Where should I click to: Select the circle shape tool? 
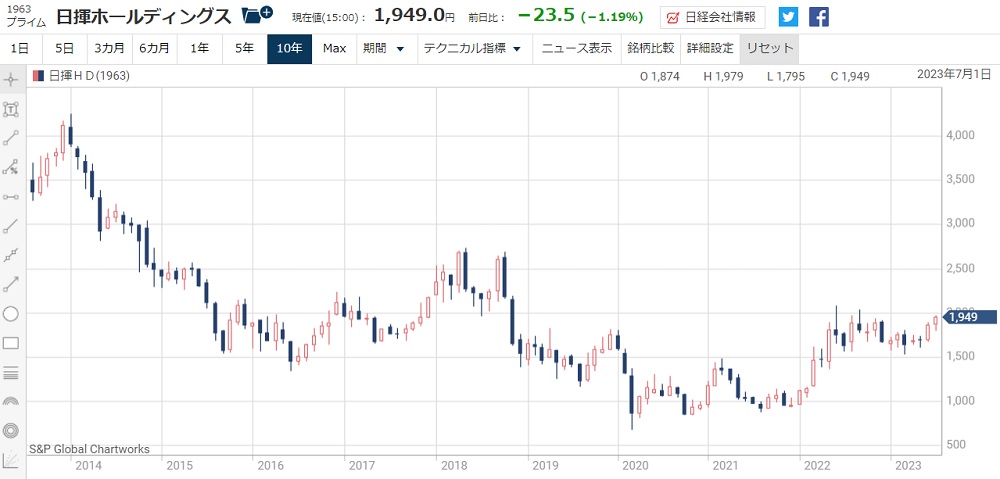coord(11,314)
